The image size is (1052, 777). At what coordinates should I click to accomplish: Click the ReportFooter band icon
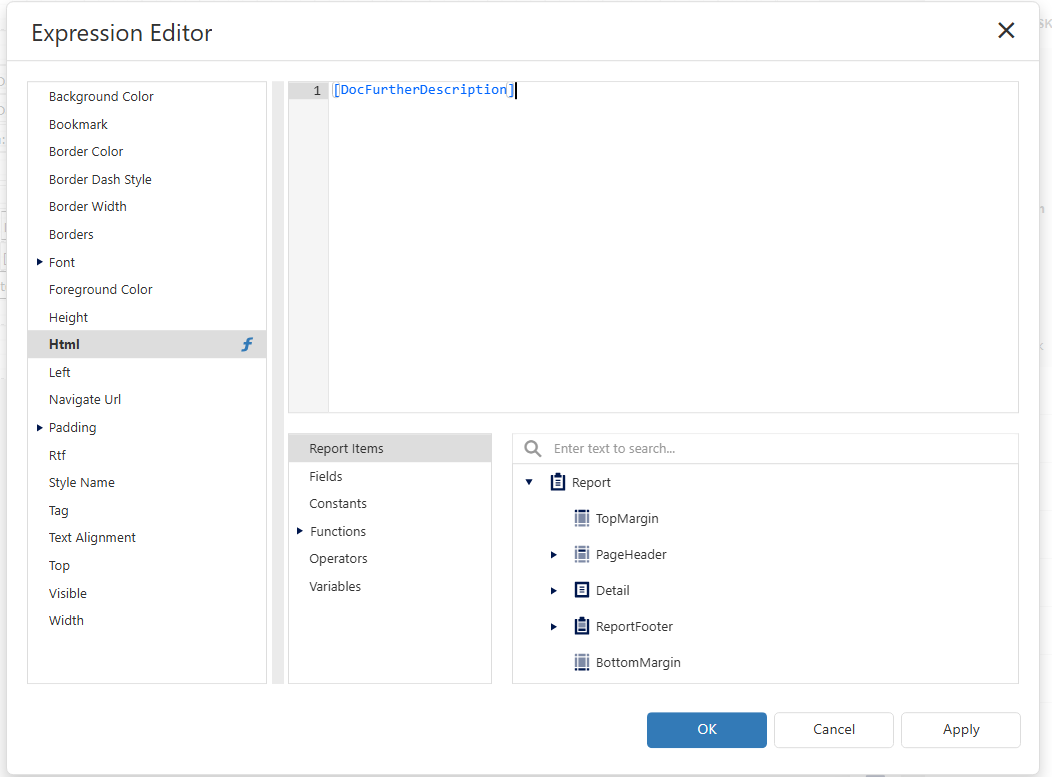coord(582,626)
